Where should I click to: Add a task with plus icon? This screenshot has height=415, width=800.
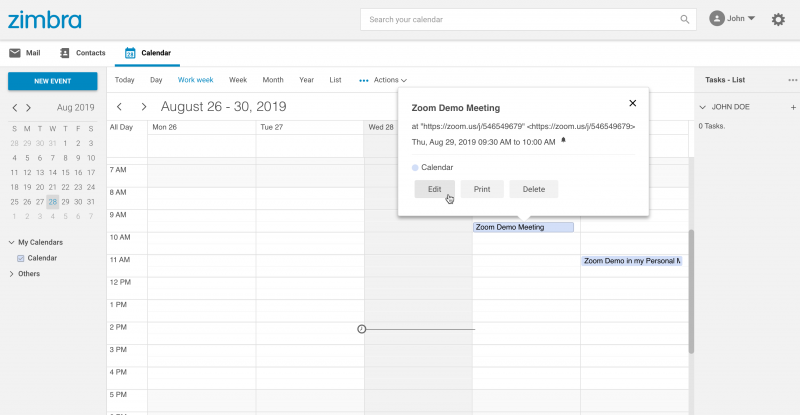(793, 107)
